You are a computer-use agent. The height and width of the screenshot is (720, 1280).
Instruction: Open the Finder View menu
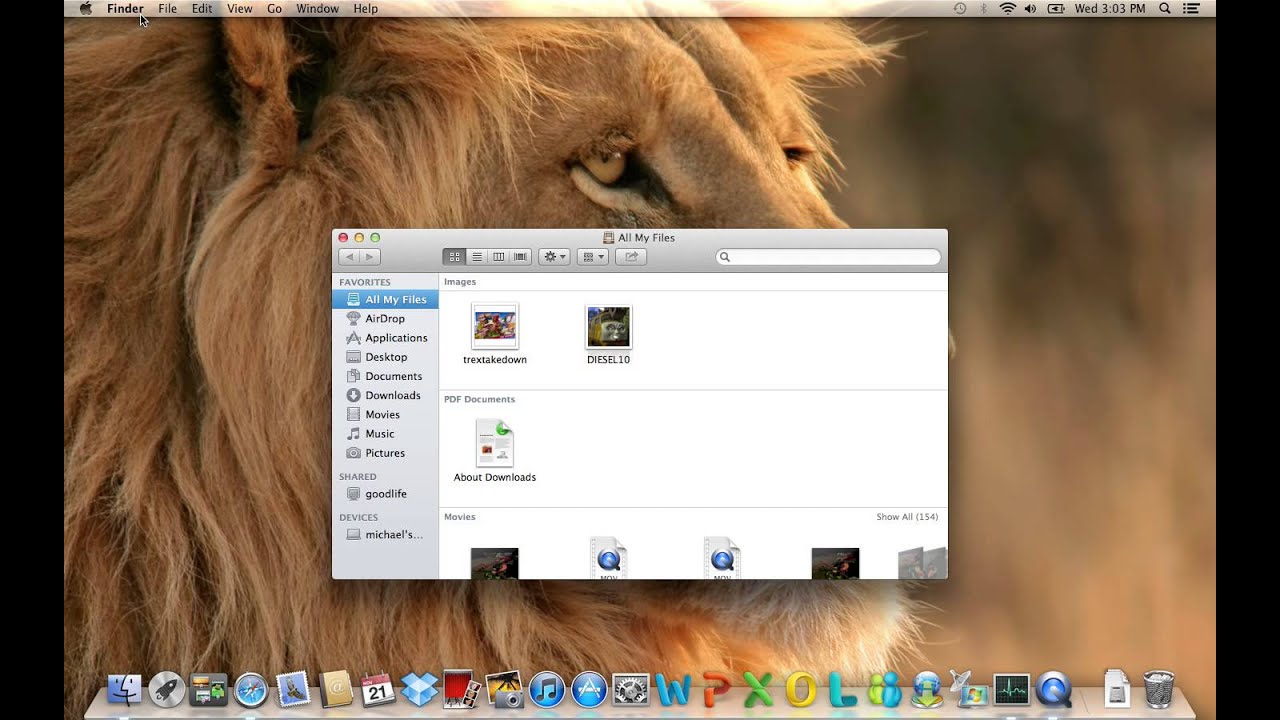(239, 8)
